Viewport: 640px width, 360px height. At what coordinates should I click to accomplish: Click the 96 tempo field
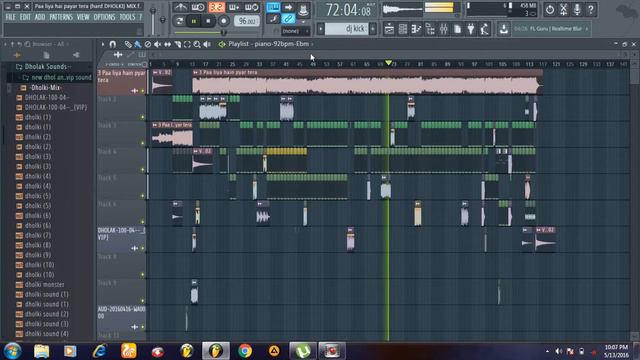click(x=246, y=21)
